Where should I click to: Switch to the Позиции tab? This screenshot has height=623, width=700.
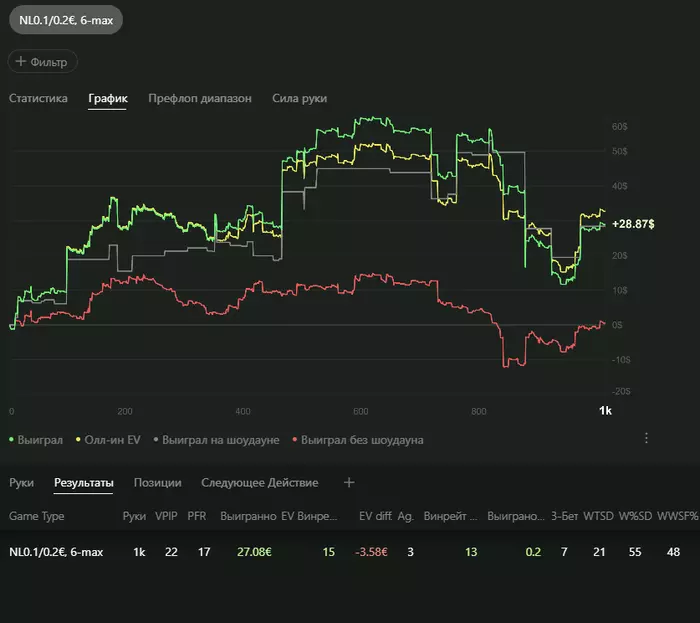click(x=158, y=483)
